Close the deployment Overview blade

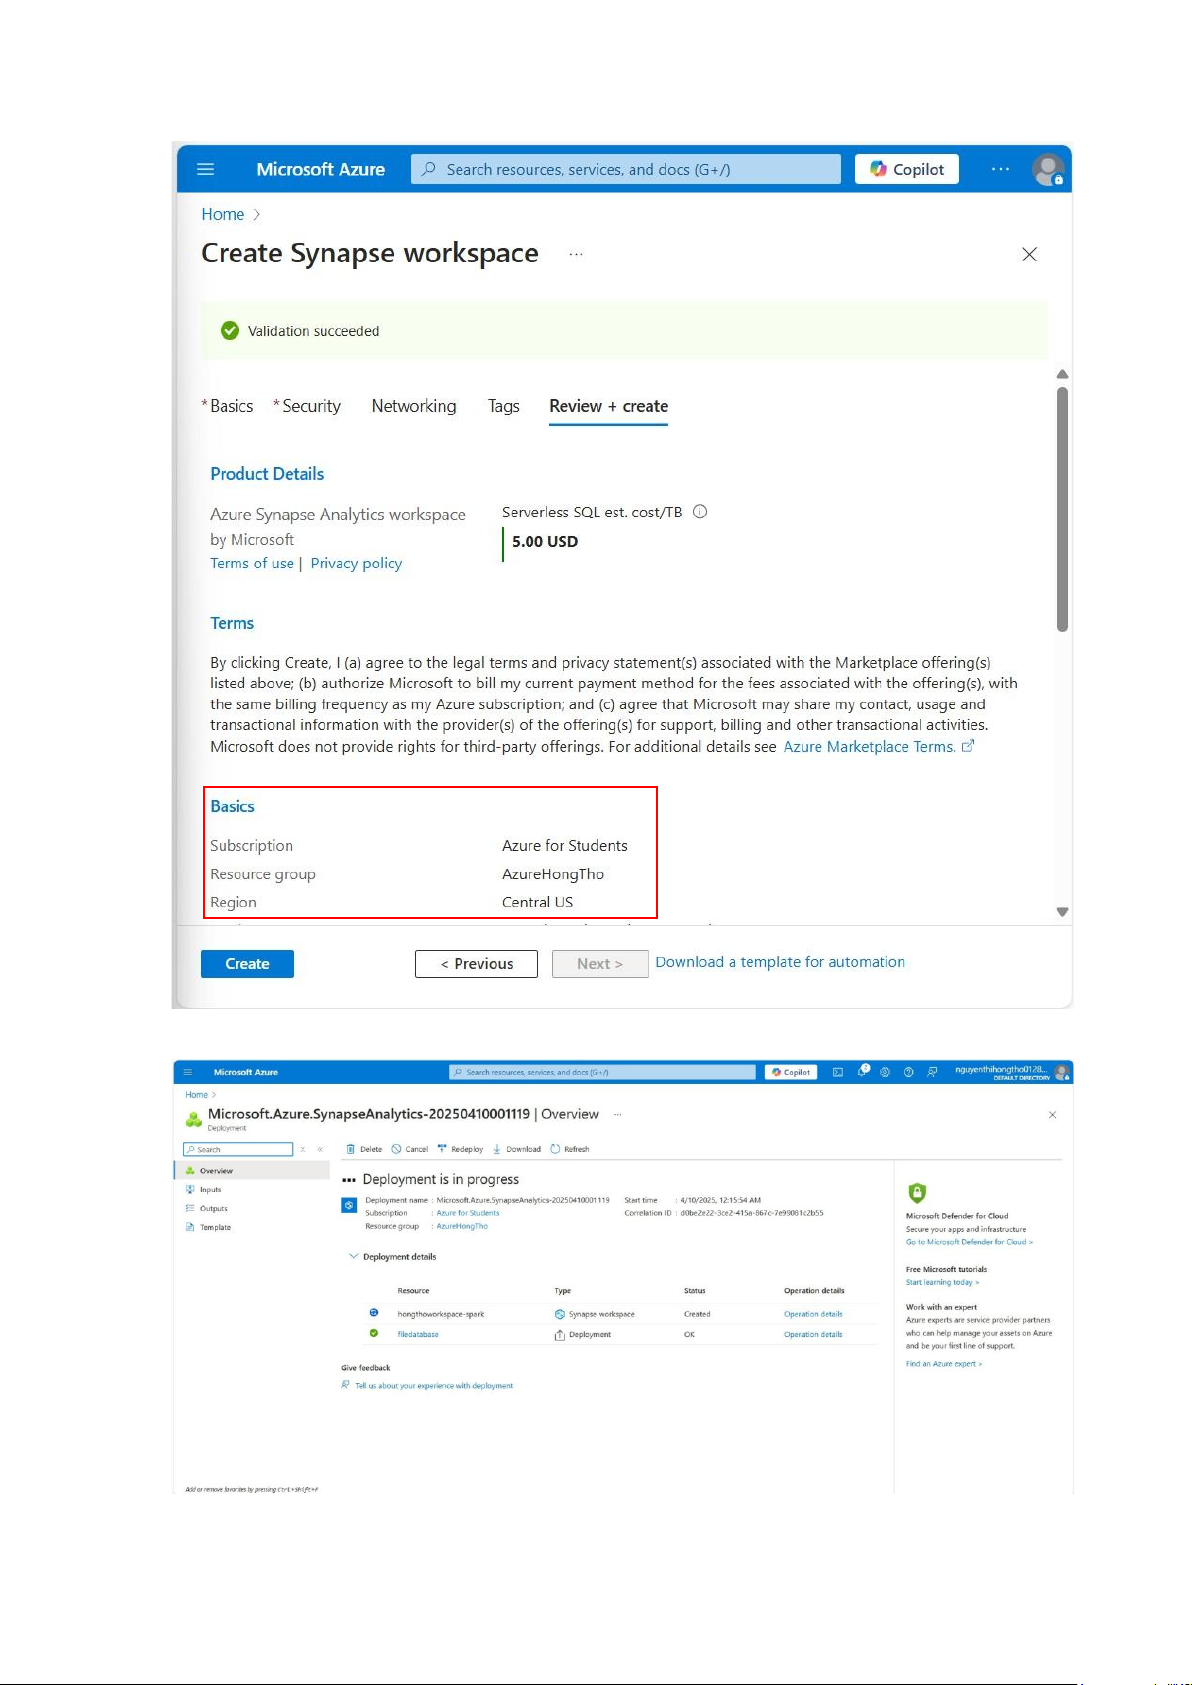point(1052,1114)
